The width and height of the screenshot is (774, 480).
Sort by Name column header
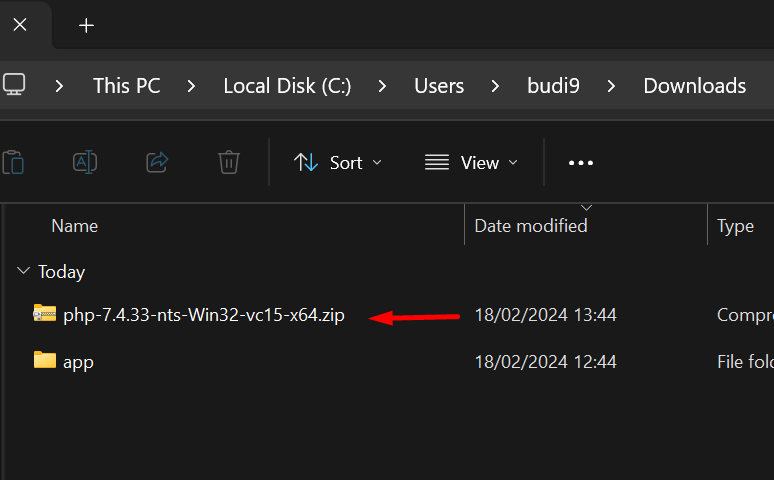(75, 226)
